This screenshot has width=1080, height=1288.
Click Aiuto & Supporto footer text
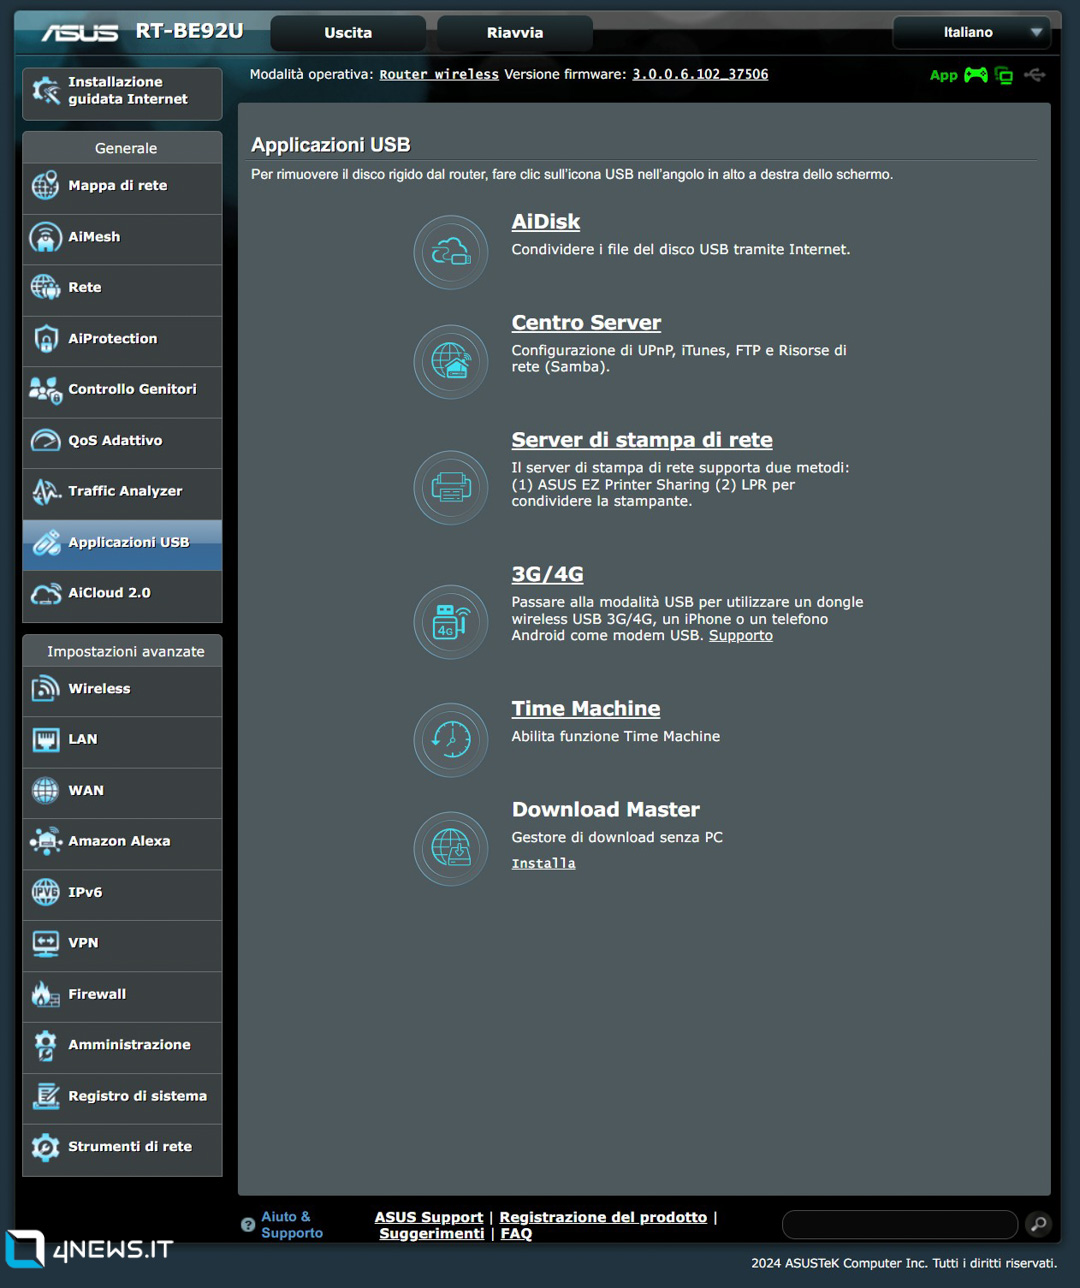(x=292, y=1225)
